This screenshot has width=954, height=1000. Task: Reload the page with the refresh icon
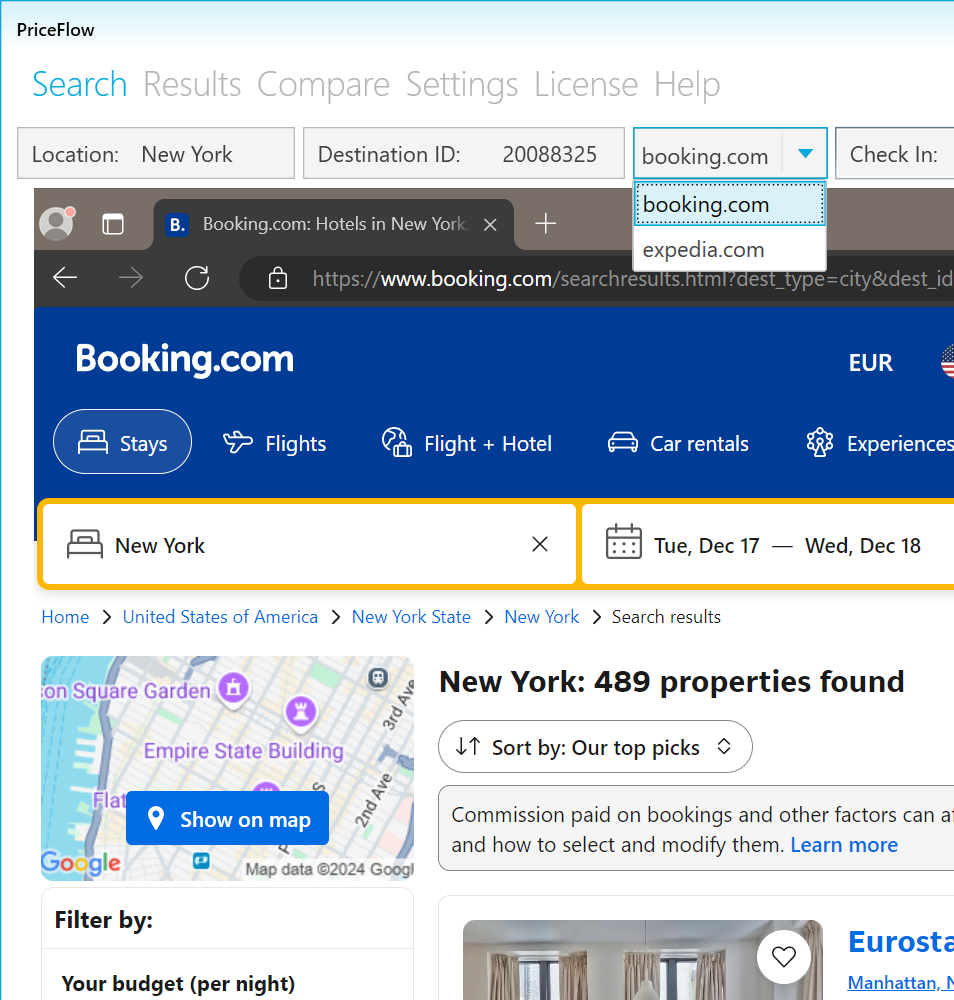click(x=197, y=278)
